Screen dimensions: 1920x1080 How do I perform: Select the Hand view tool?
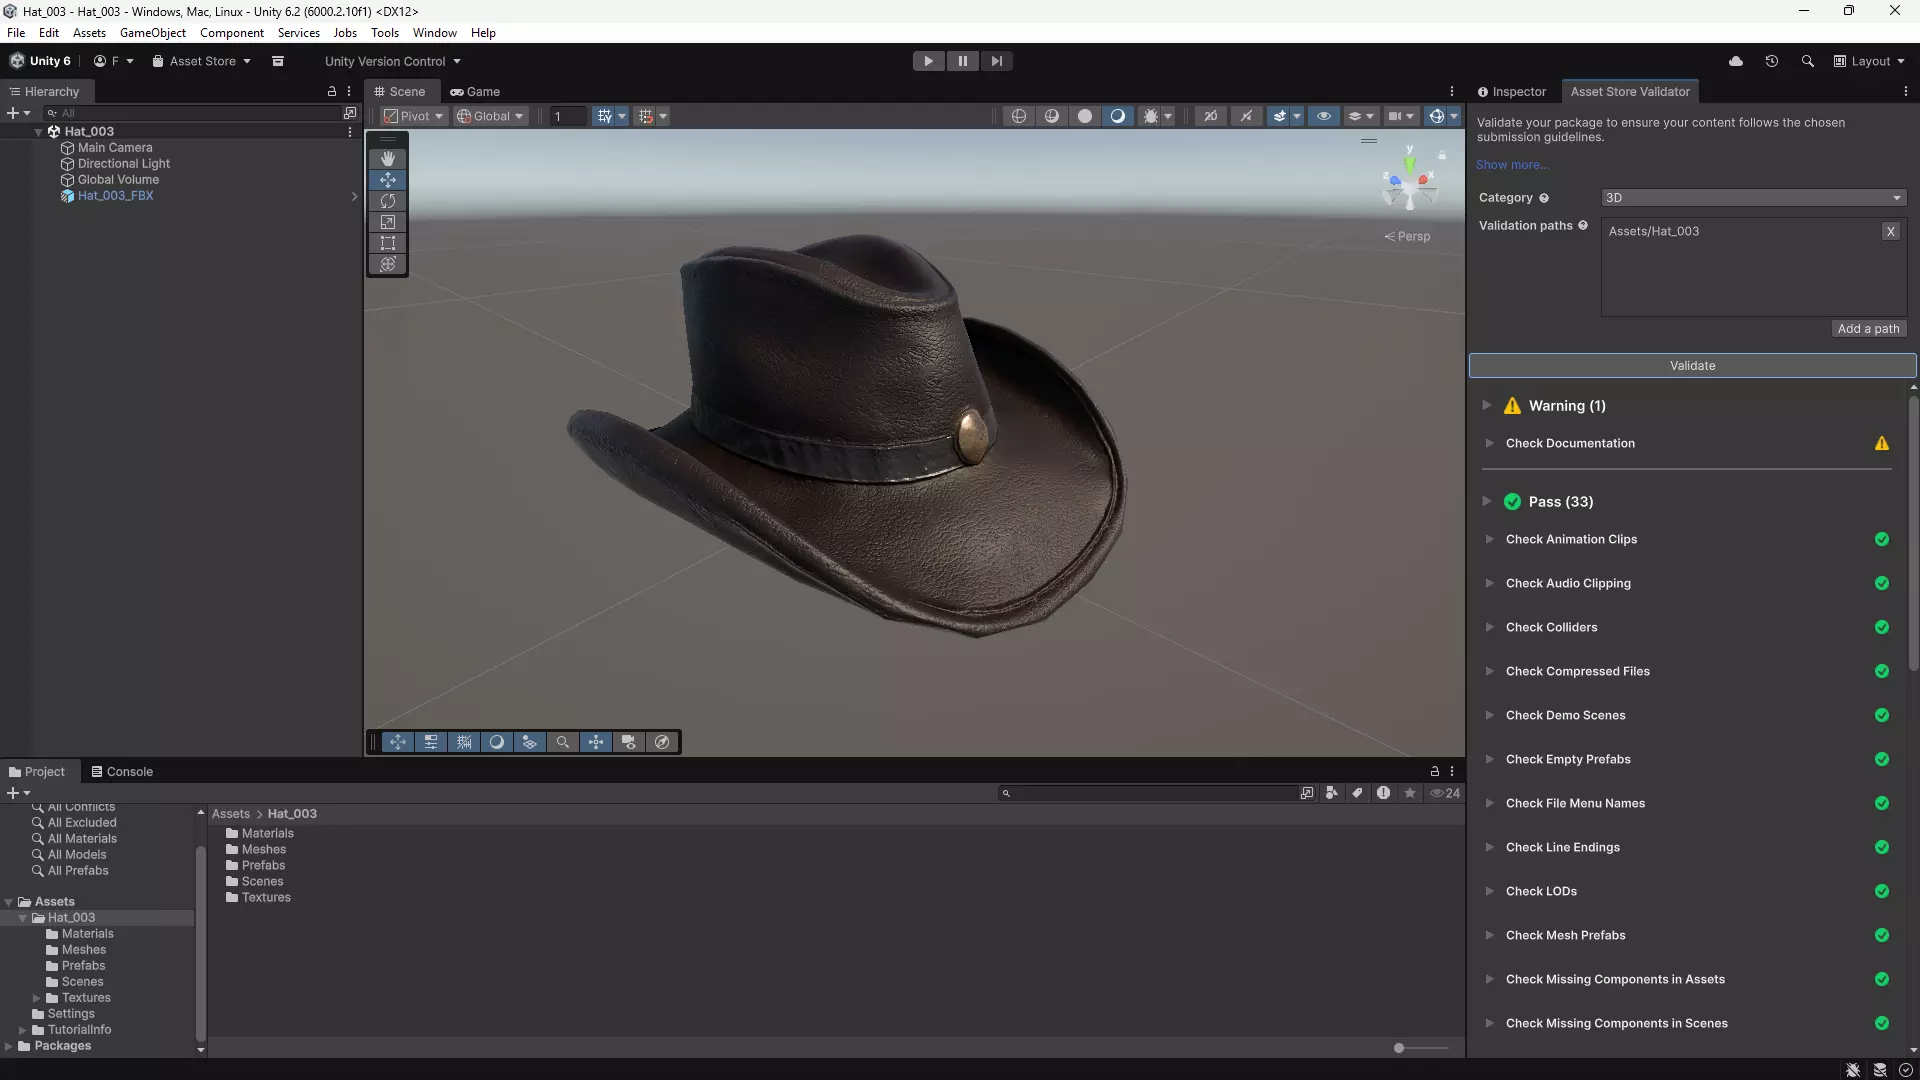pyautogui.click(x=388, y=158)
